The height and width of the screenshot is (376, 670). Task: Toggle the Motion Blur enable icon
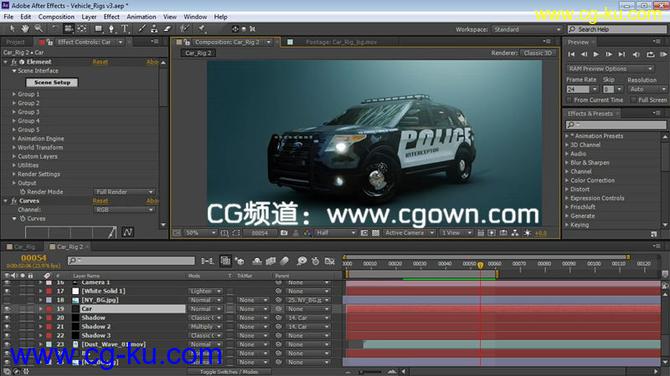point(284,261)
